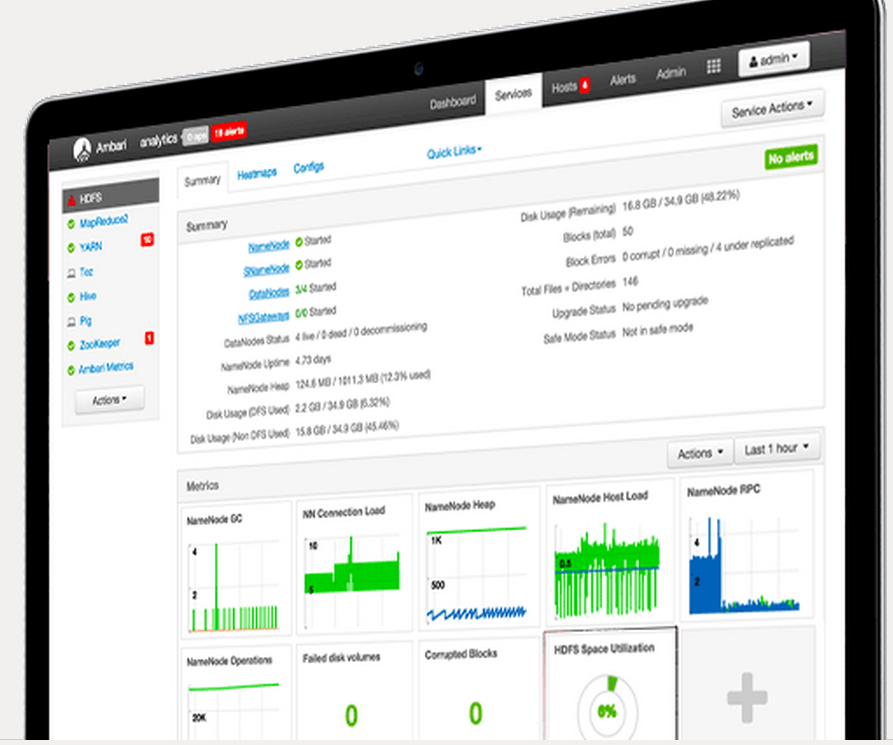This screenshot has height=745, width=893.
Task: Click the green status check beside Ambari Metrics
Action: [x=71, y=371]
